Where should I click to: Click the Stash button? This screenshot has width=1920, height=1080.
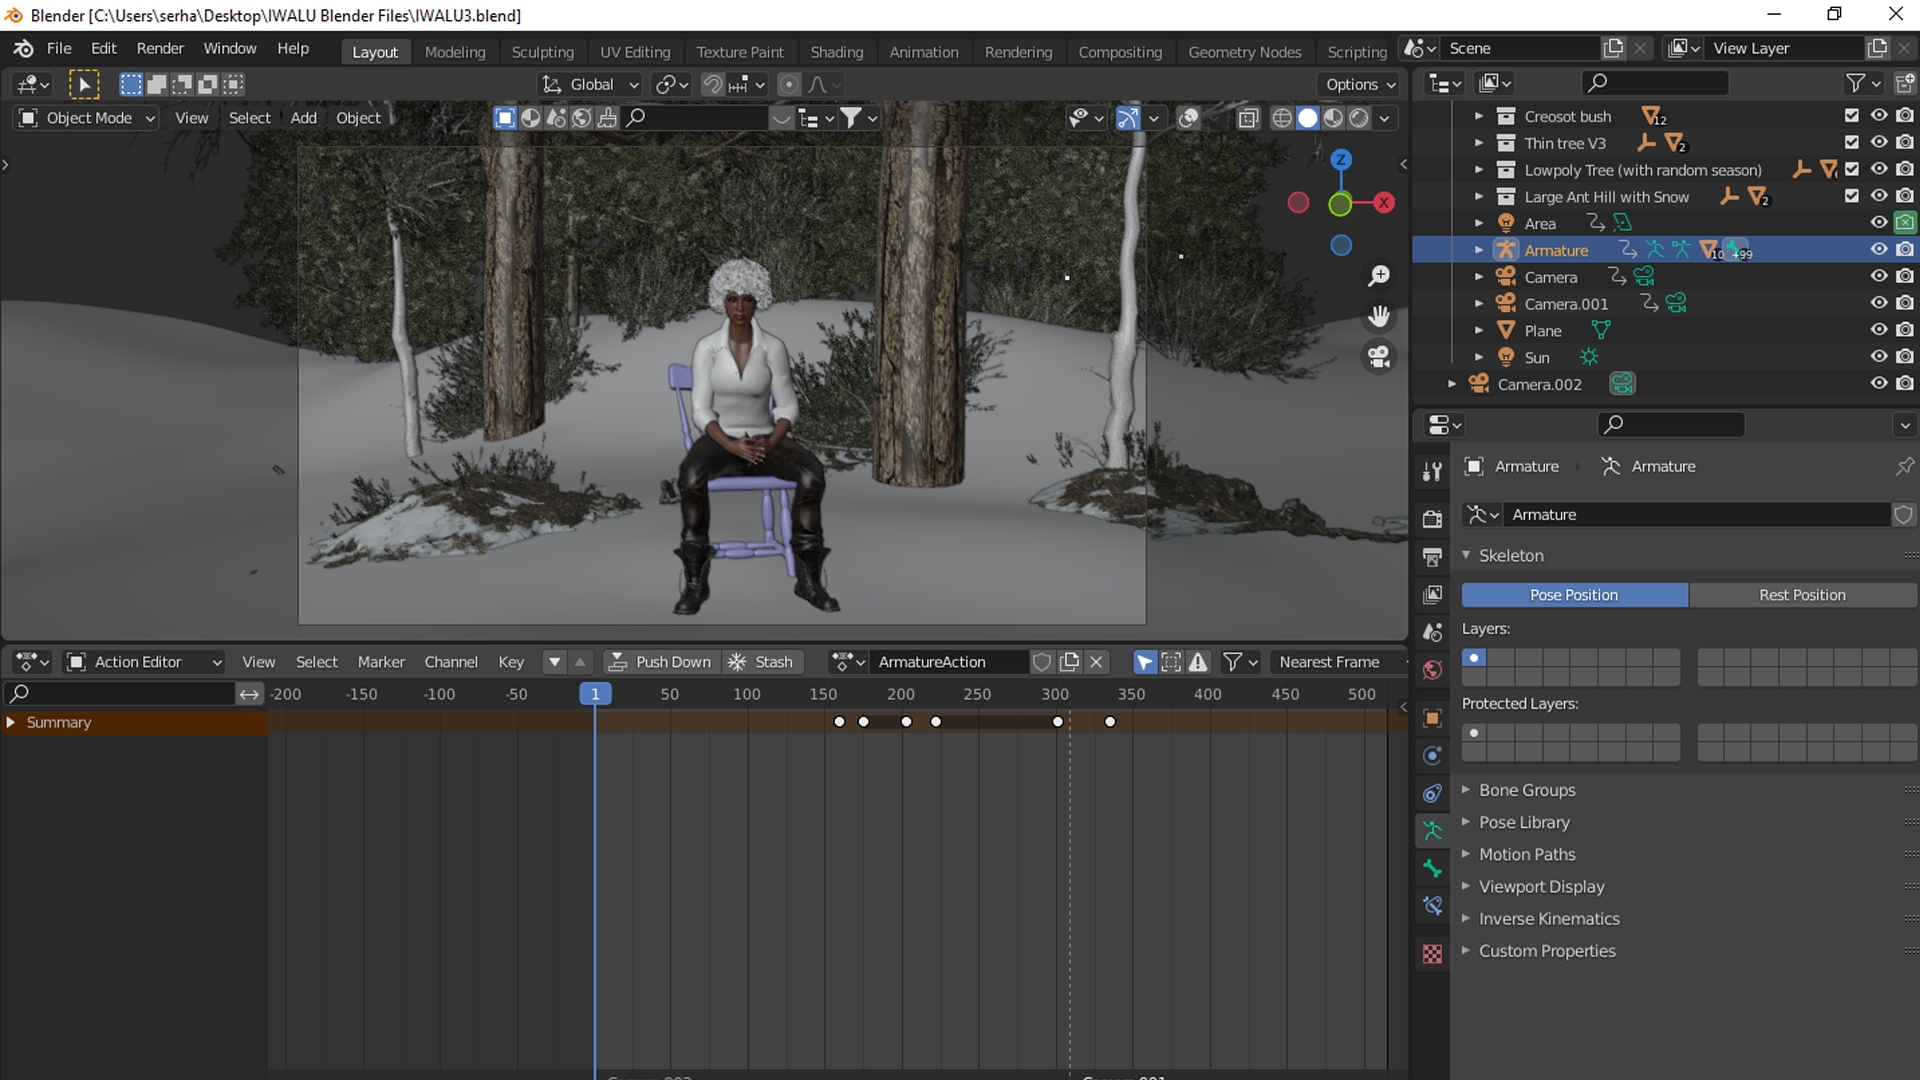pos(762,662)
